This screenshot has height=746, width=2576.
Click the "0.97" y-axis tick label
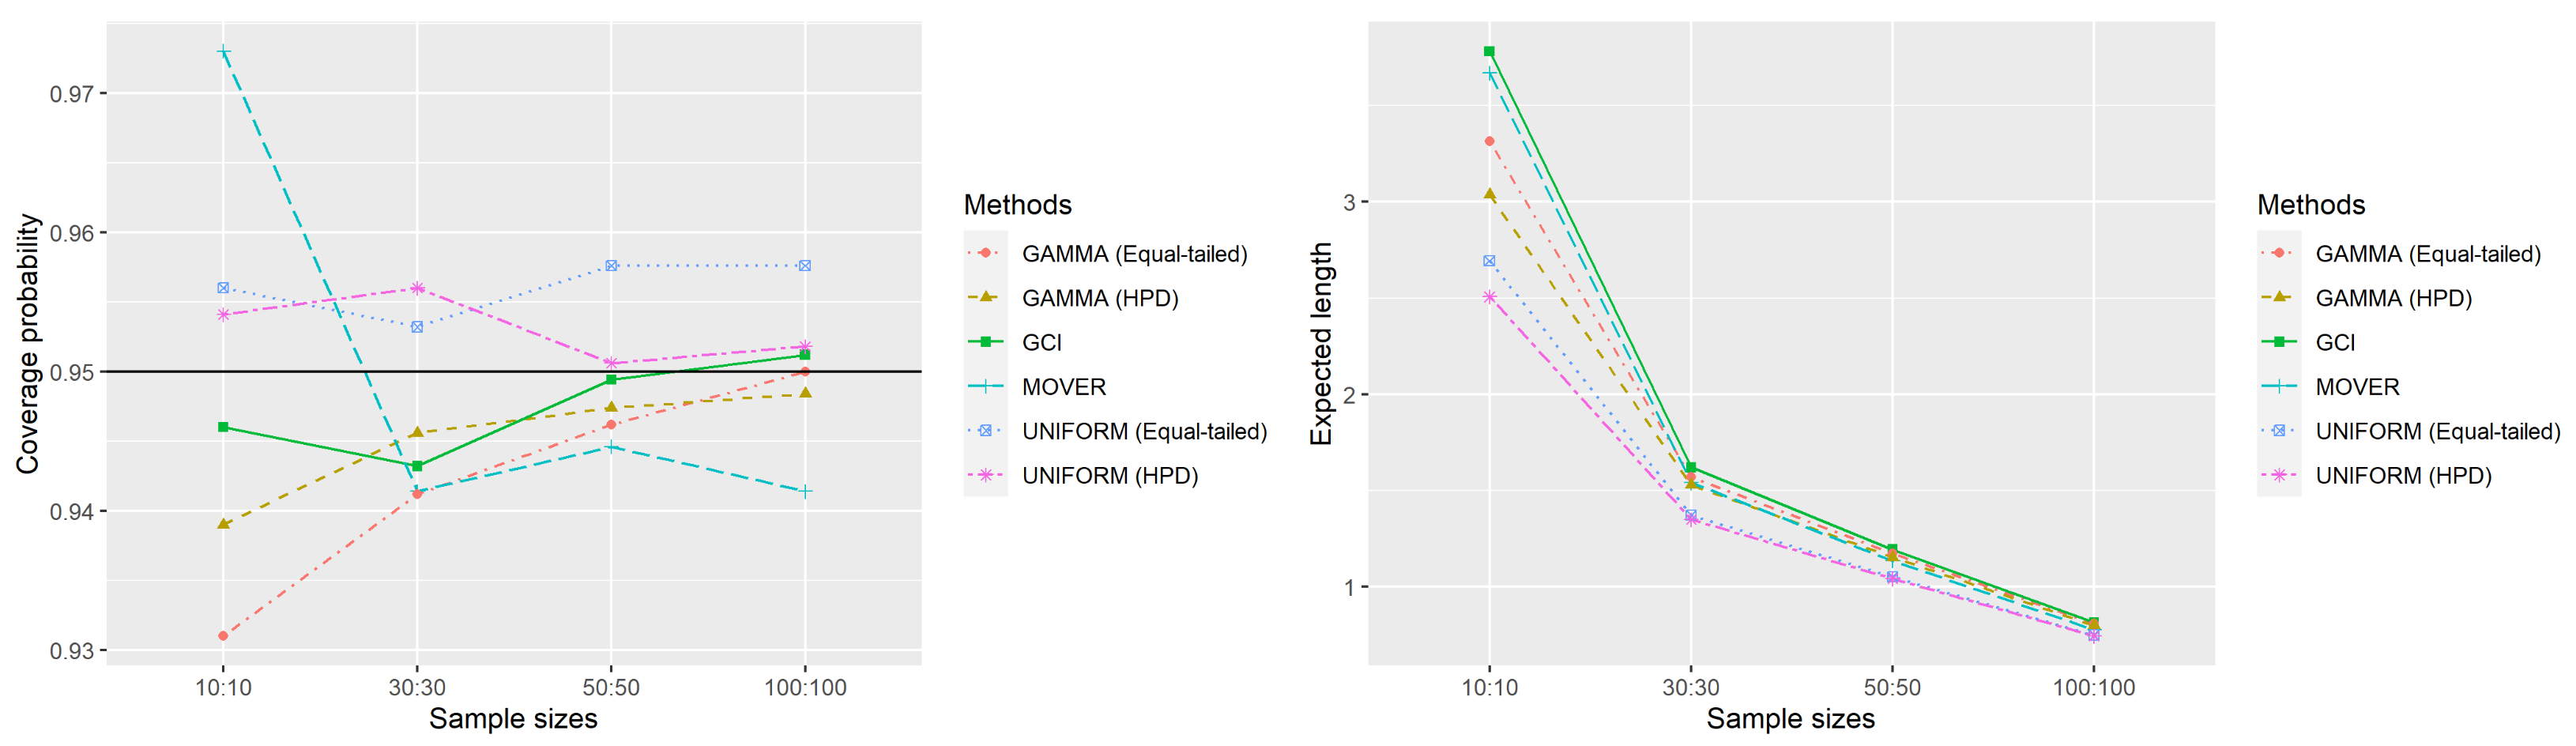point(71,94)
